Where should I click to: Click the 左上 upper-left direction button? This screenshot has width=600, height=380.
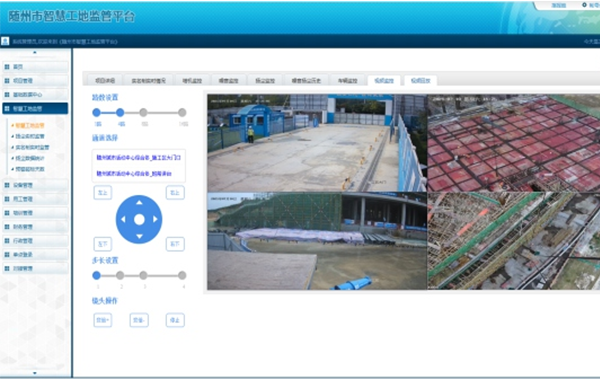click(103, 193)
